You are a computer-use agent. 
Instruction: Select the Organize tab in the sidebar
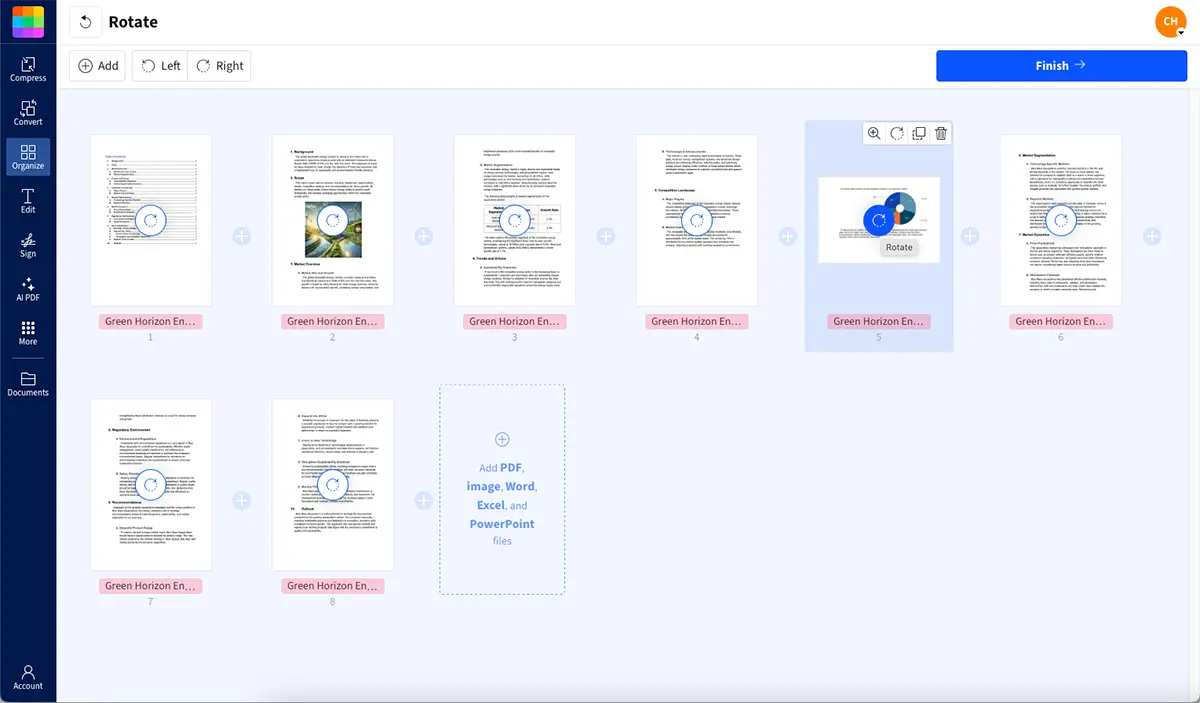point(27,156)
